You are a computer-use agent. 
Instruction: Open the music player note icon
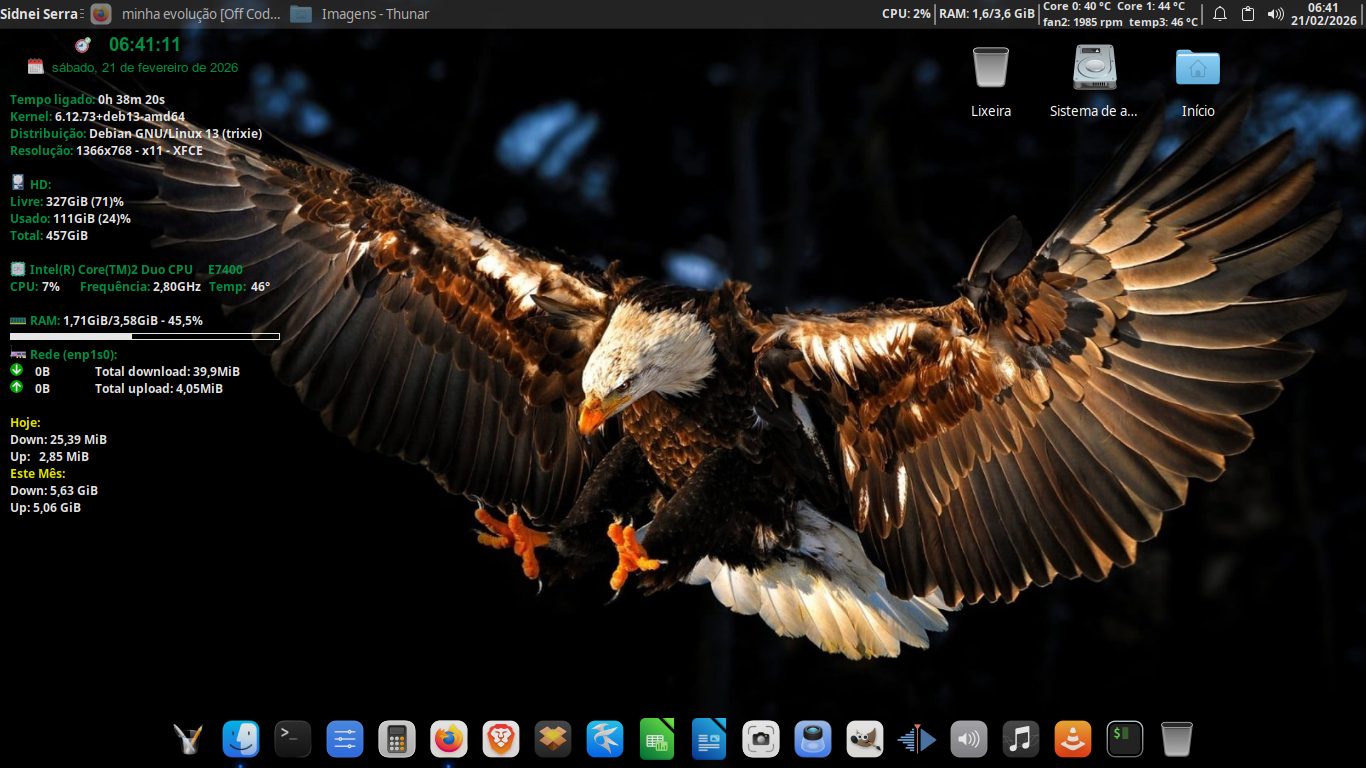[1021, 740]
